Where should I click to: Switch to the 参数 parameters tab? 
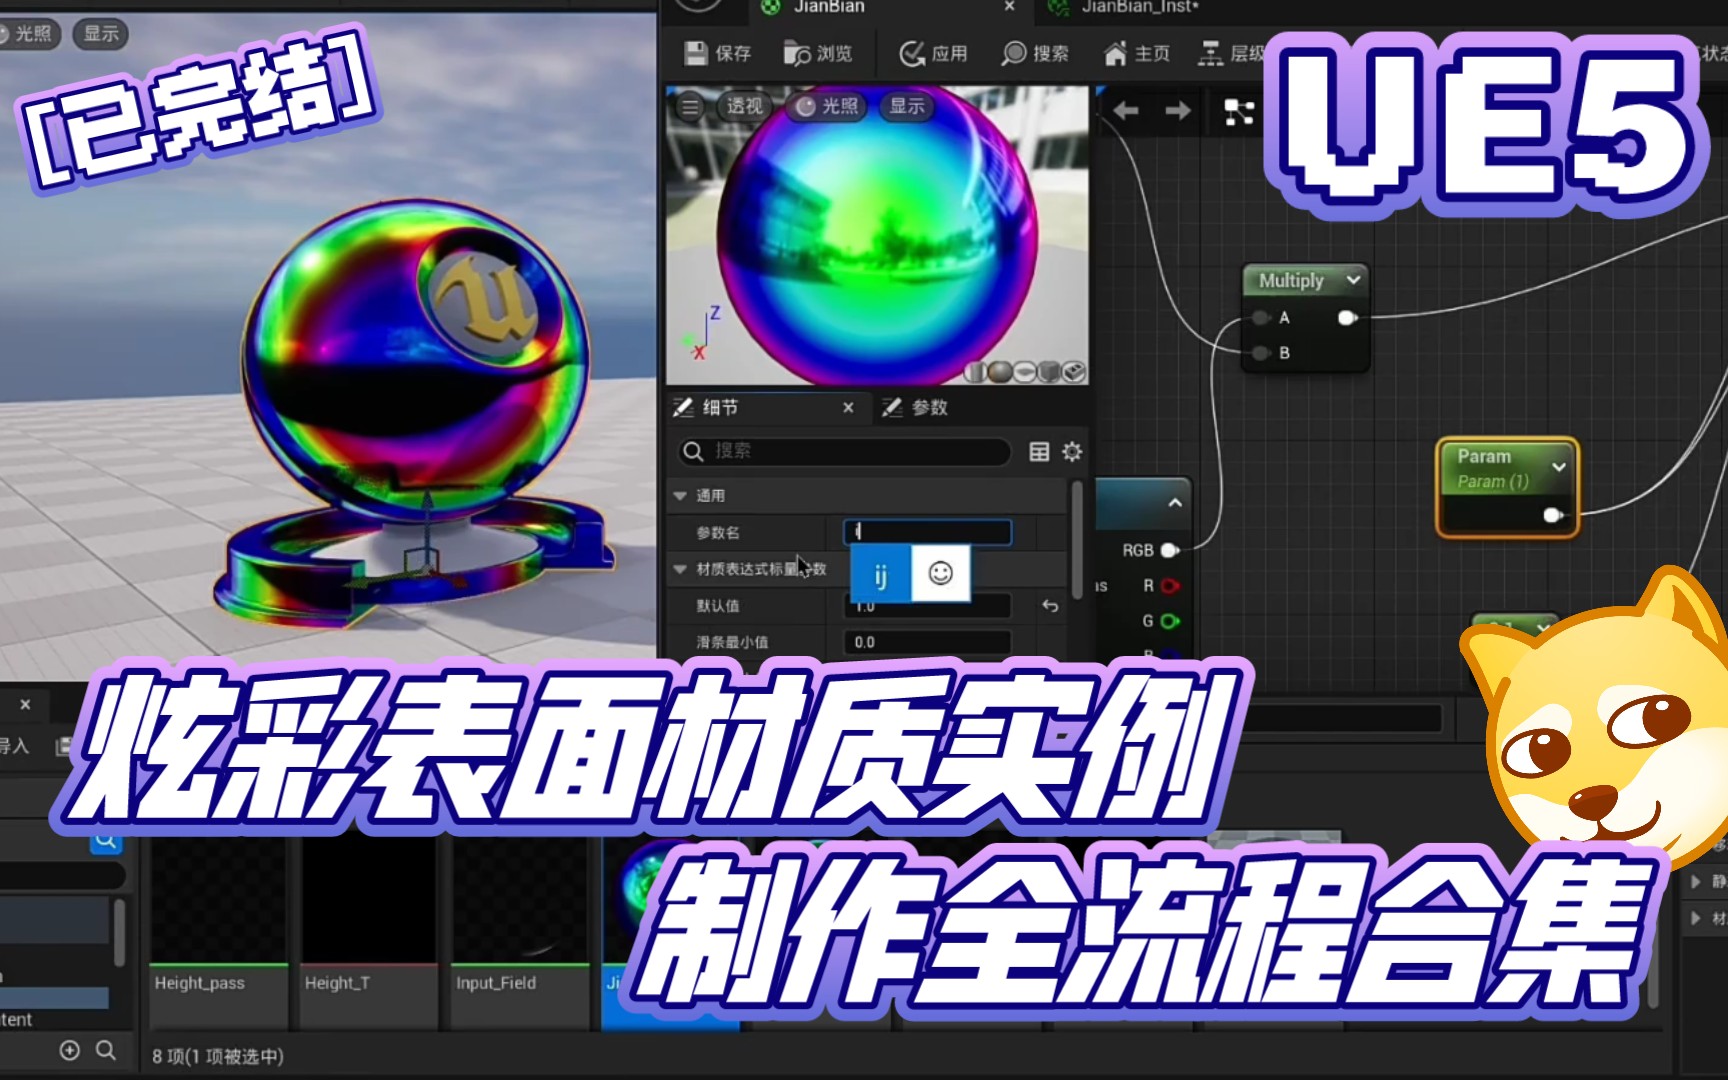(x=915, y=407)
